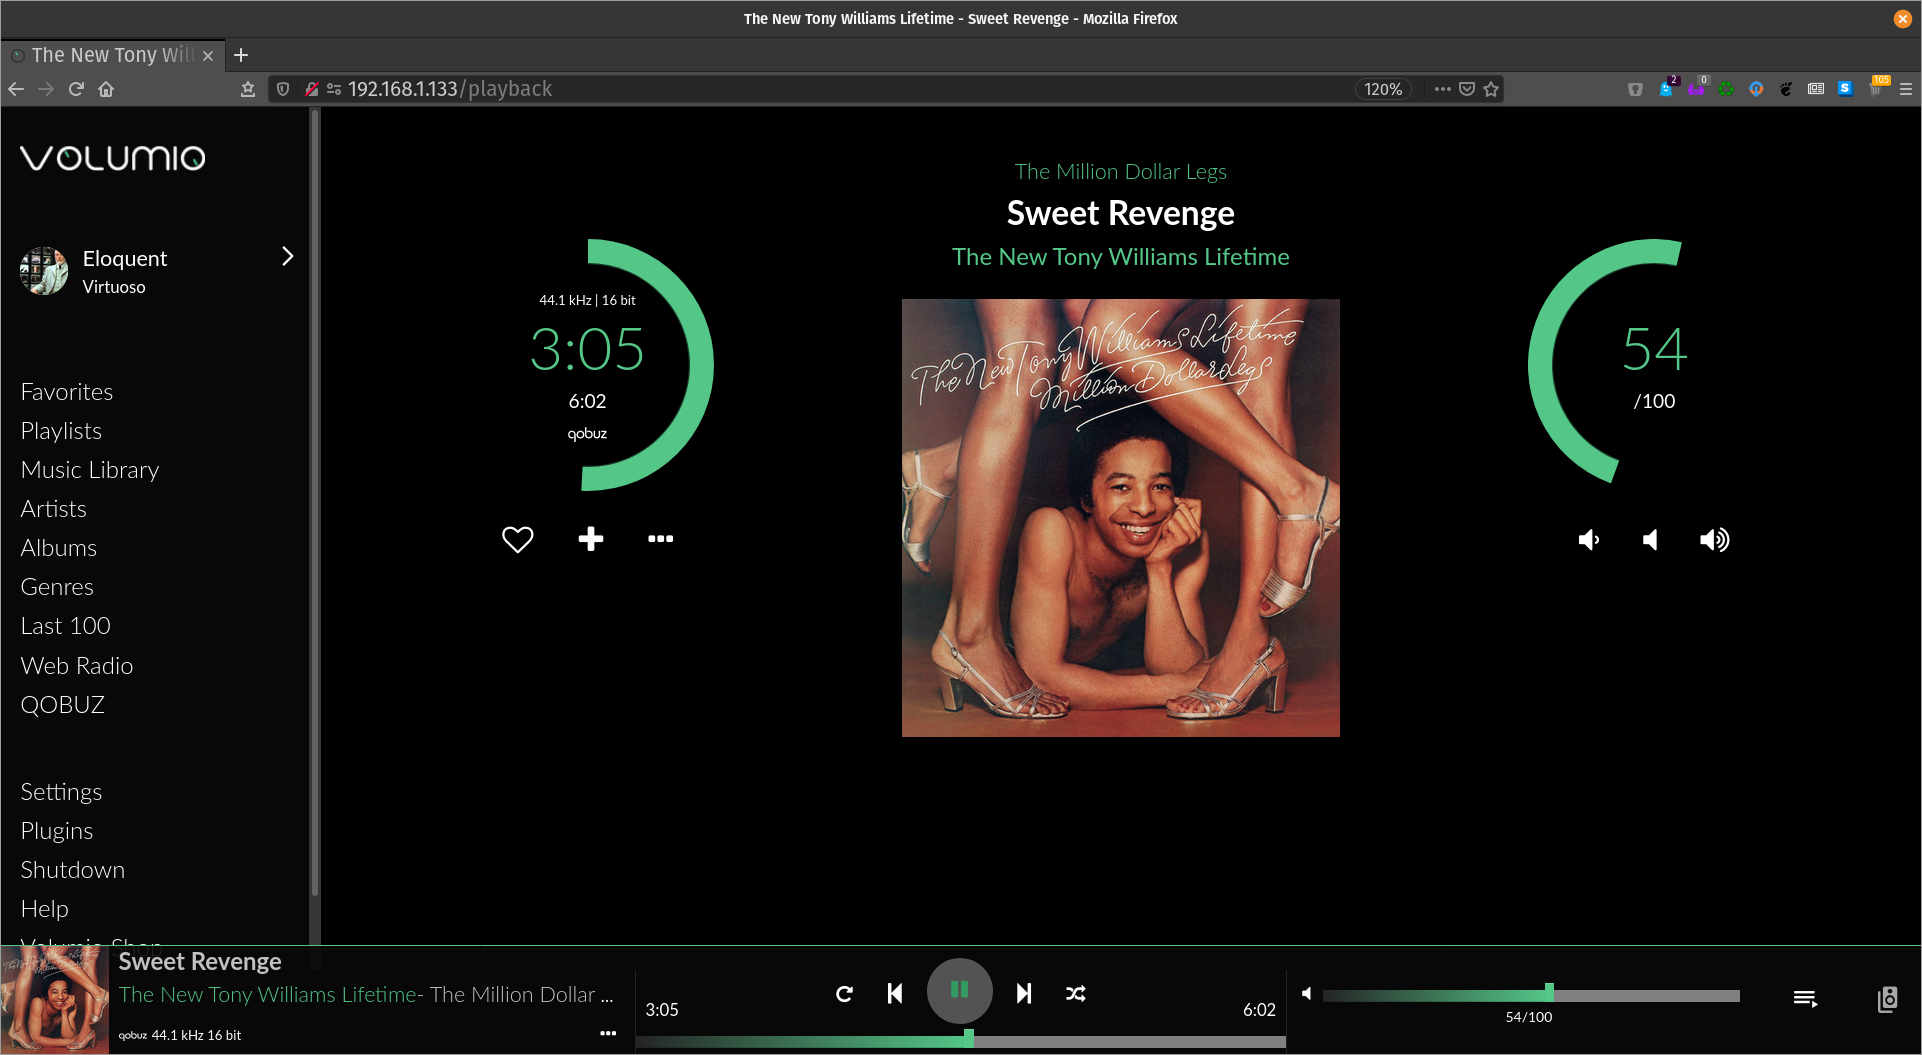Open Last 100 in sidebar

[66, 626]
